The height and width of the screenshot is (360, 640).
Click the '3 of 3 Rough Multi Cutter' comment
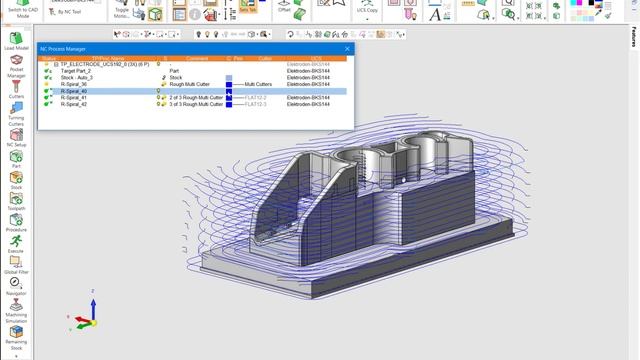[196, 104]
